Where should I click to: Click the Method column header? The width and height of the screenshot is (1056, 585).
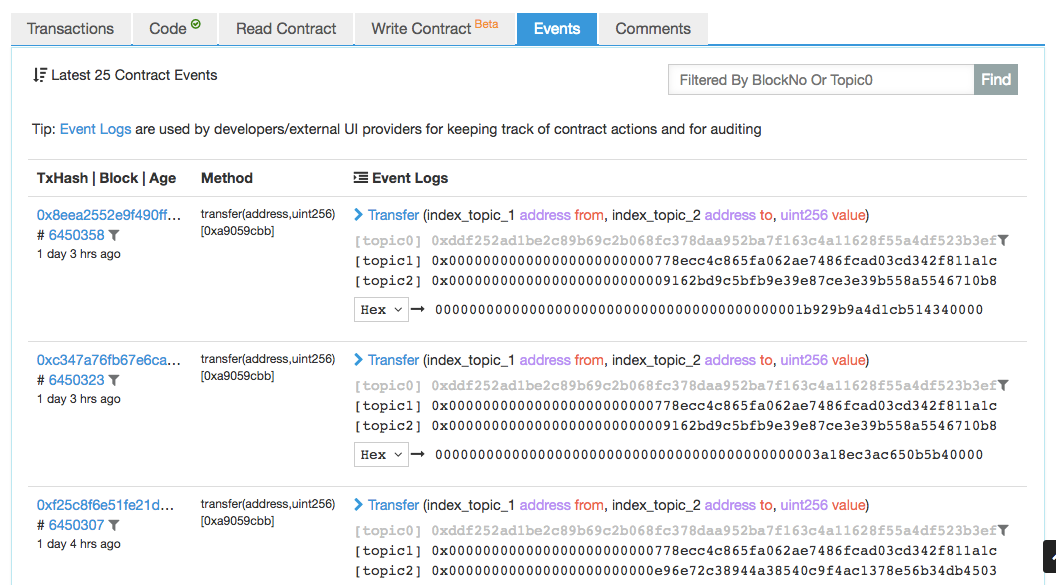tap(227, 178)
